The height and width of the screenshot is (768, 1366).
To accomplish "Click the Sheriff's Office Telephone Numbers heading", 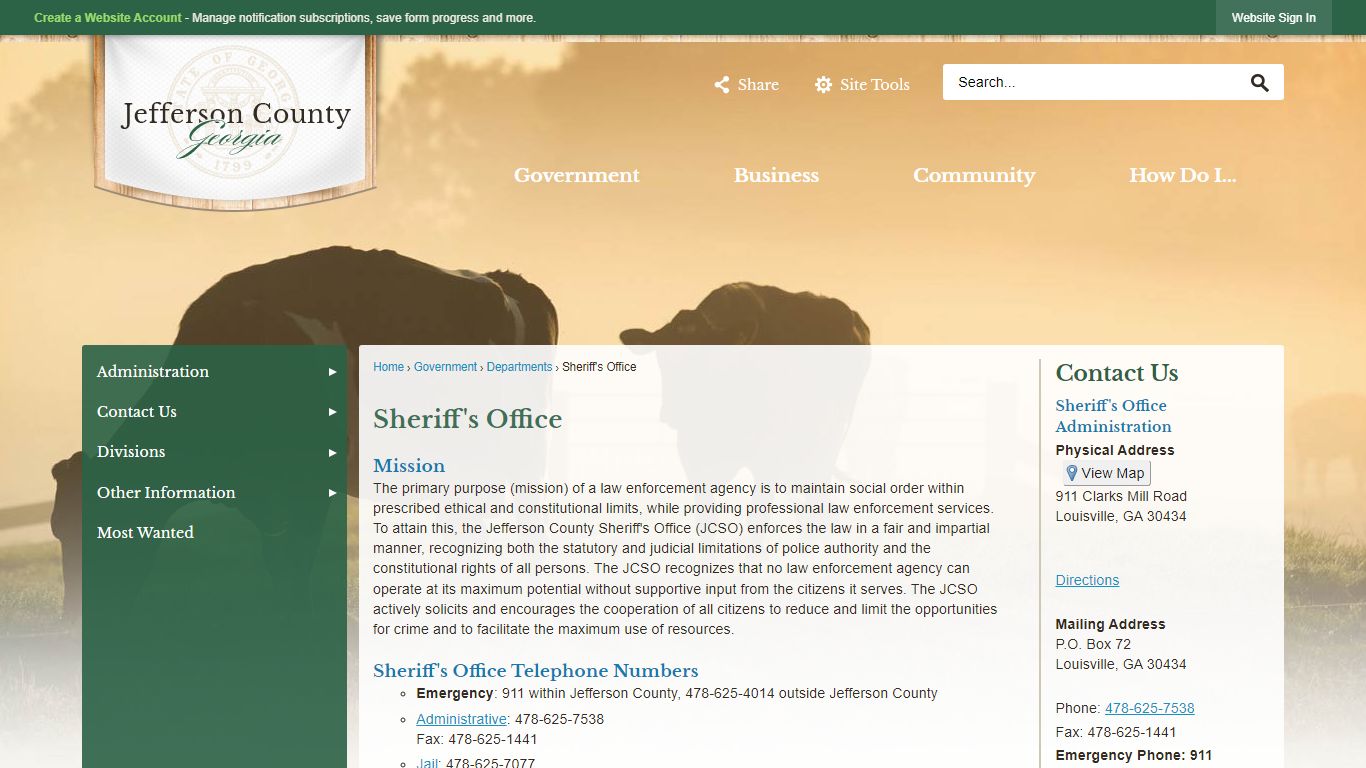I will [x=536, y=671].
